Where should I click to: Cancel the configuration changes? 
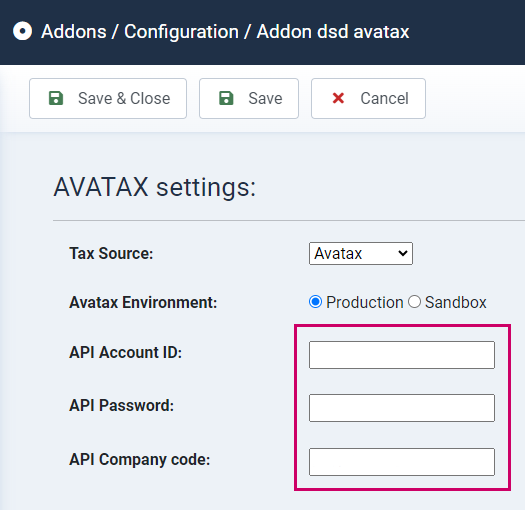368,98
